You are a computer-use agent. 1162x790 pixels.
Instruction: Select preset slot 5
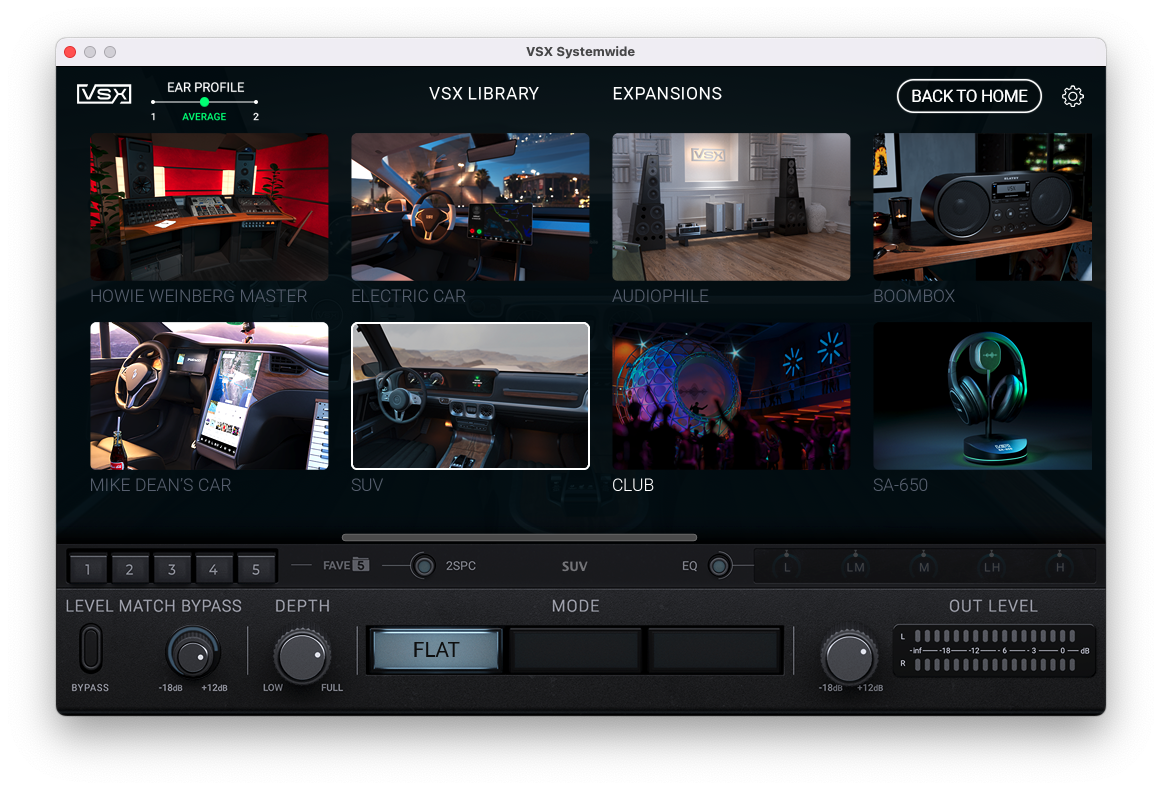256,569
